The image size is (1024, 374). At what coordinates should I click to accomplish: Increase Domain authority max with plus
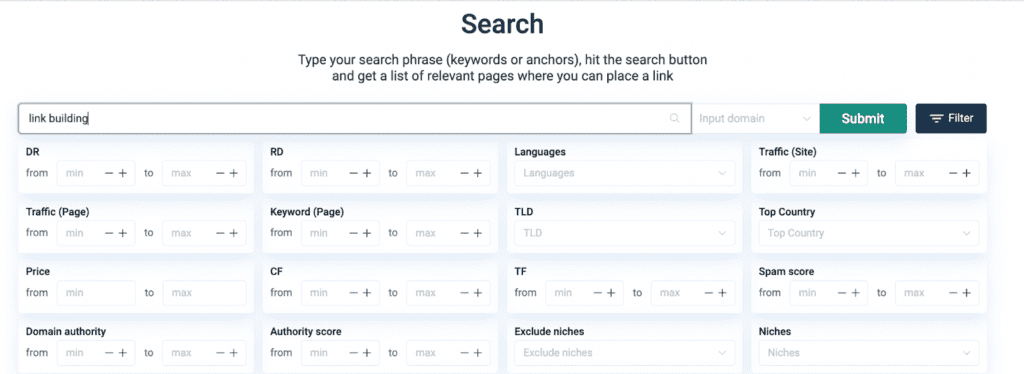(x=233, y=353)
